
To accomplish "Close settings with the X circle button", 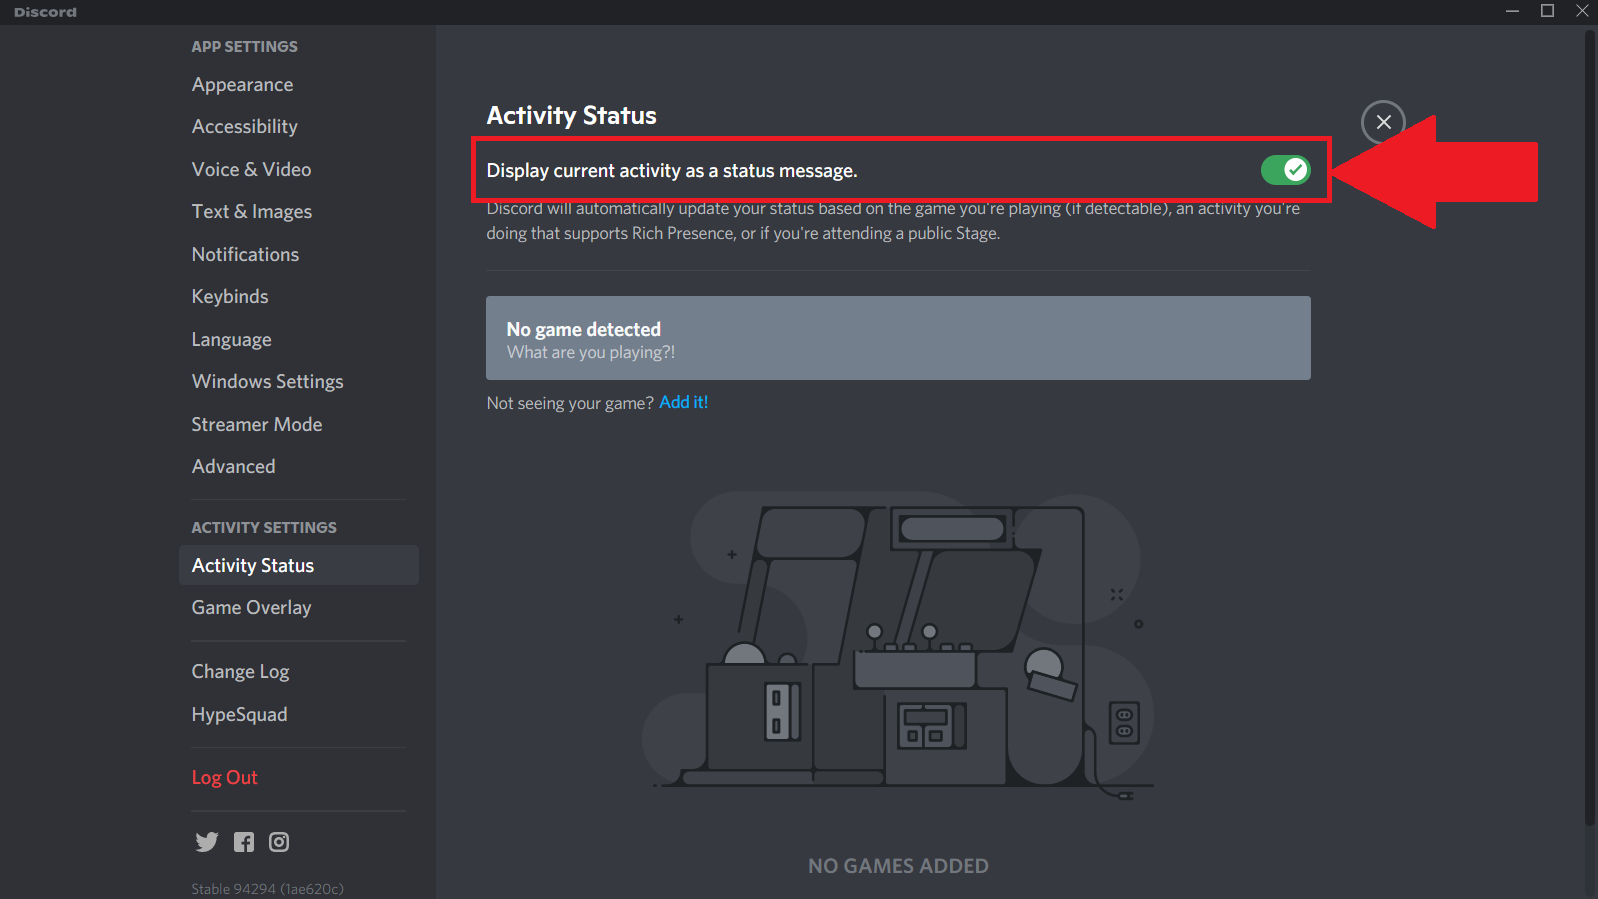I will pyautogui.click(x=1383, y=122).
